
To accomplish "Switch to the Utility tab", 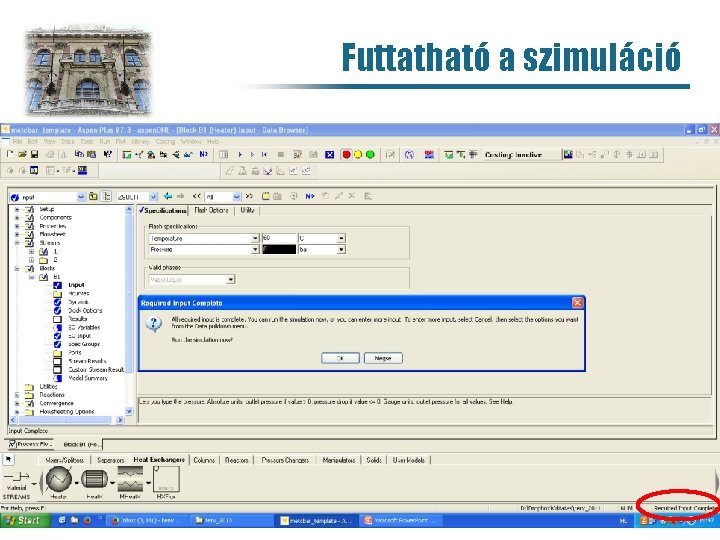I will (x=247, y=210).
